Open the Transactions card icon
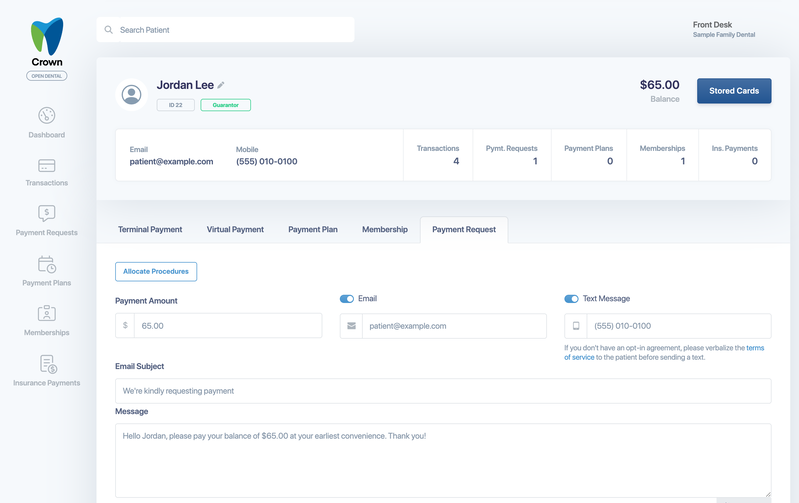799x503 pixels. click(46, 166)
